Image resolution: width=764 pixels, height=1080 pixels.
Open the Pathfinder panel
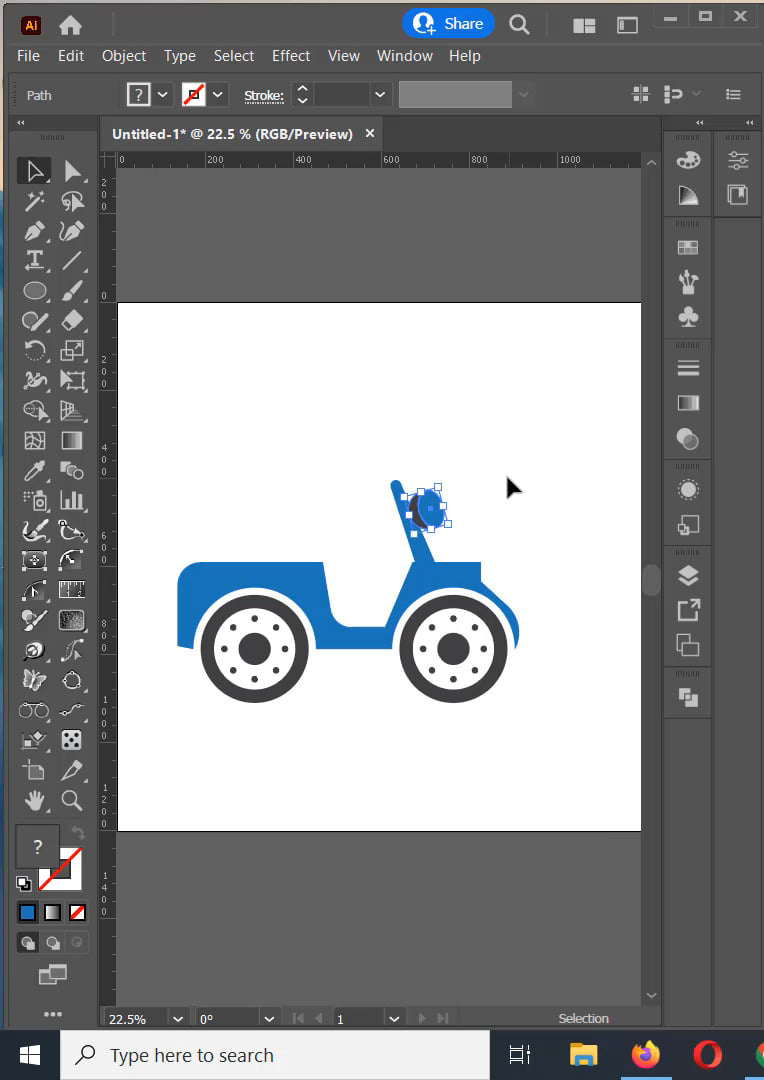coord(688,698)
